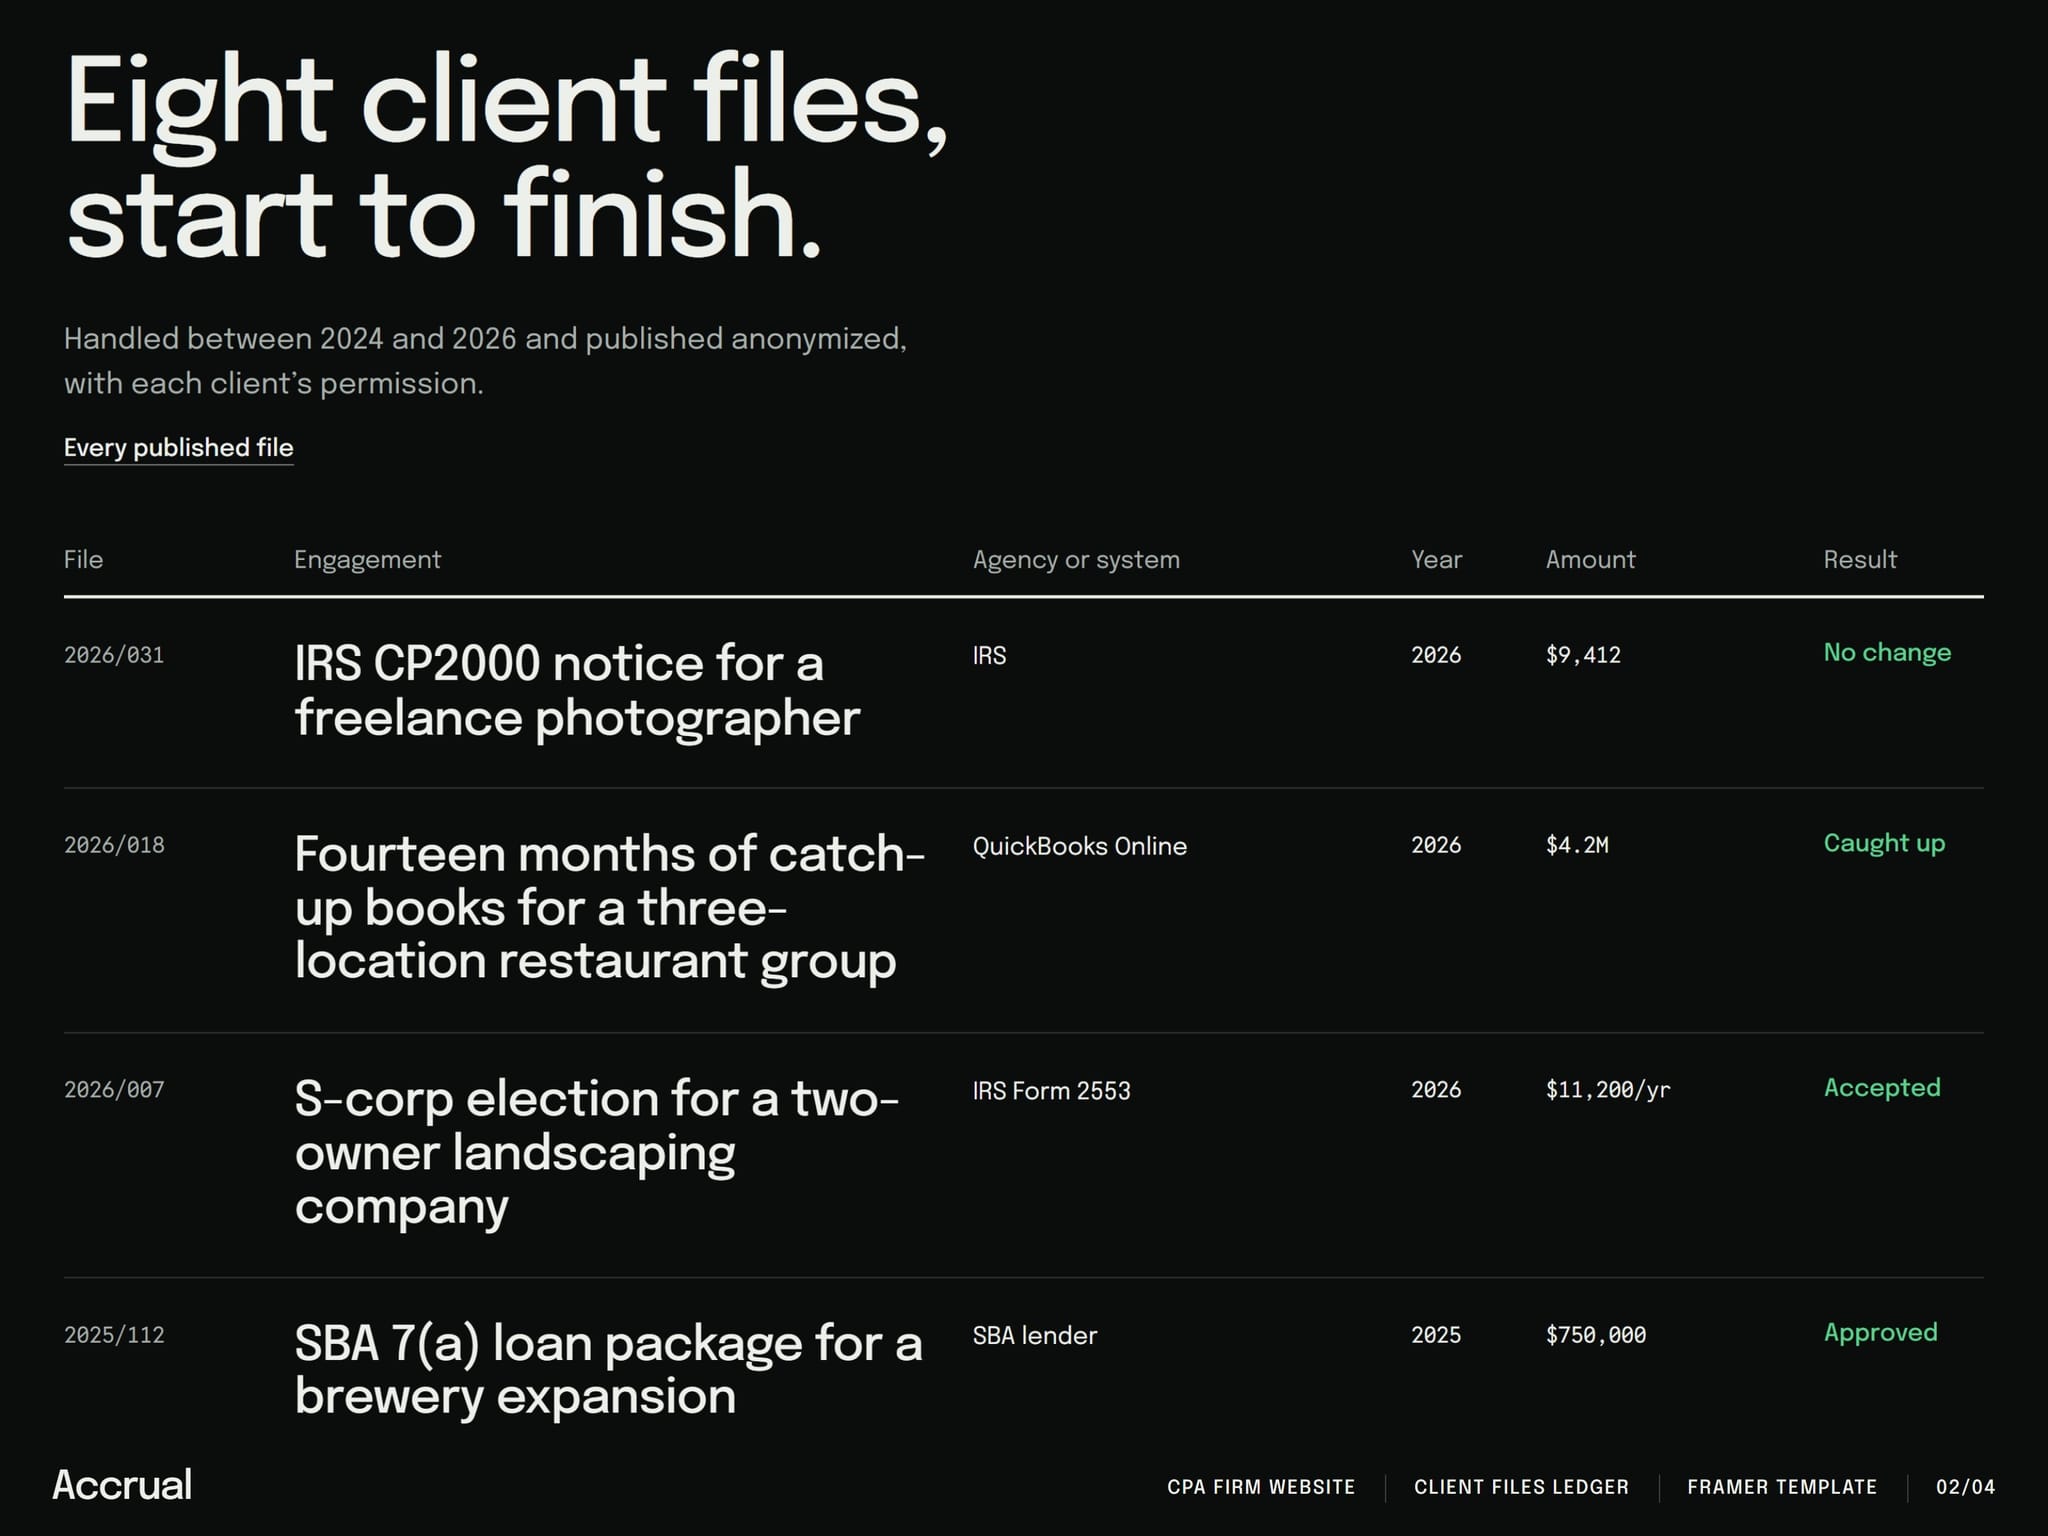Click the Accrual logo
The image size is (2048, 1536).
click(x=122, y=1485)
